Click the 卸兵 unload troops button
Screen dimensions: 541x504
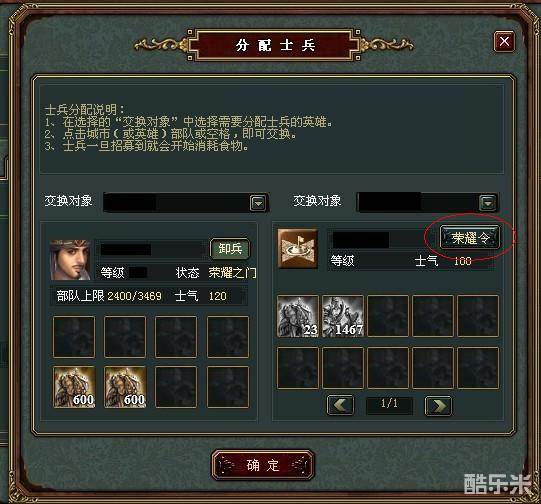230,249
